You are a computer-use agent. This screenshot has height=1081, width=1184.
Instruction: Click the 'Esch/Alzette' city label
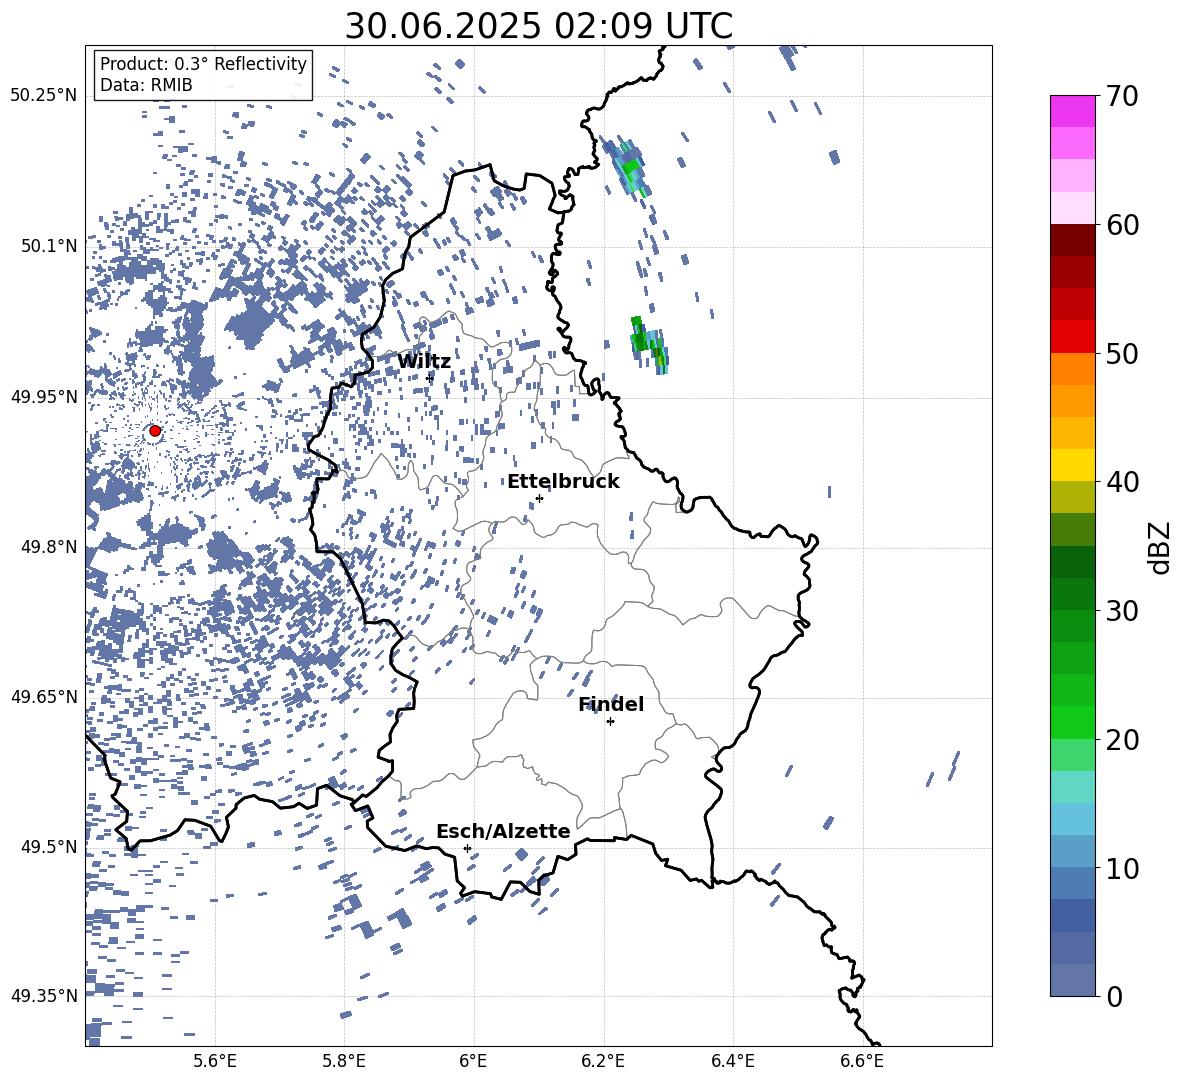503,831
